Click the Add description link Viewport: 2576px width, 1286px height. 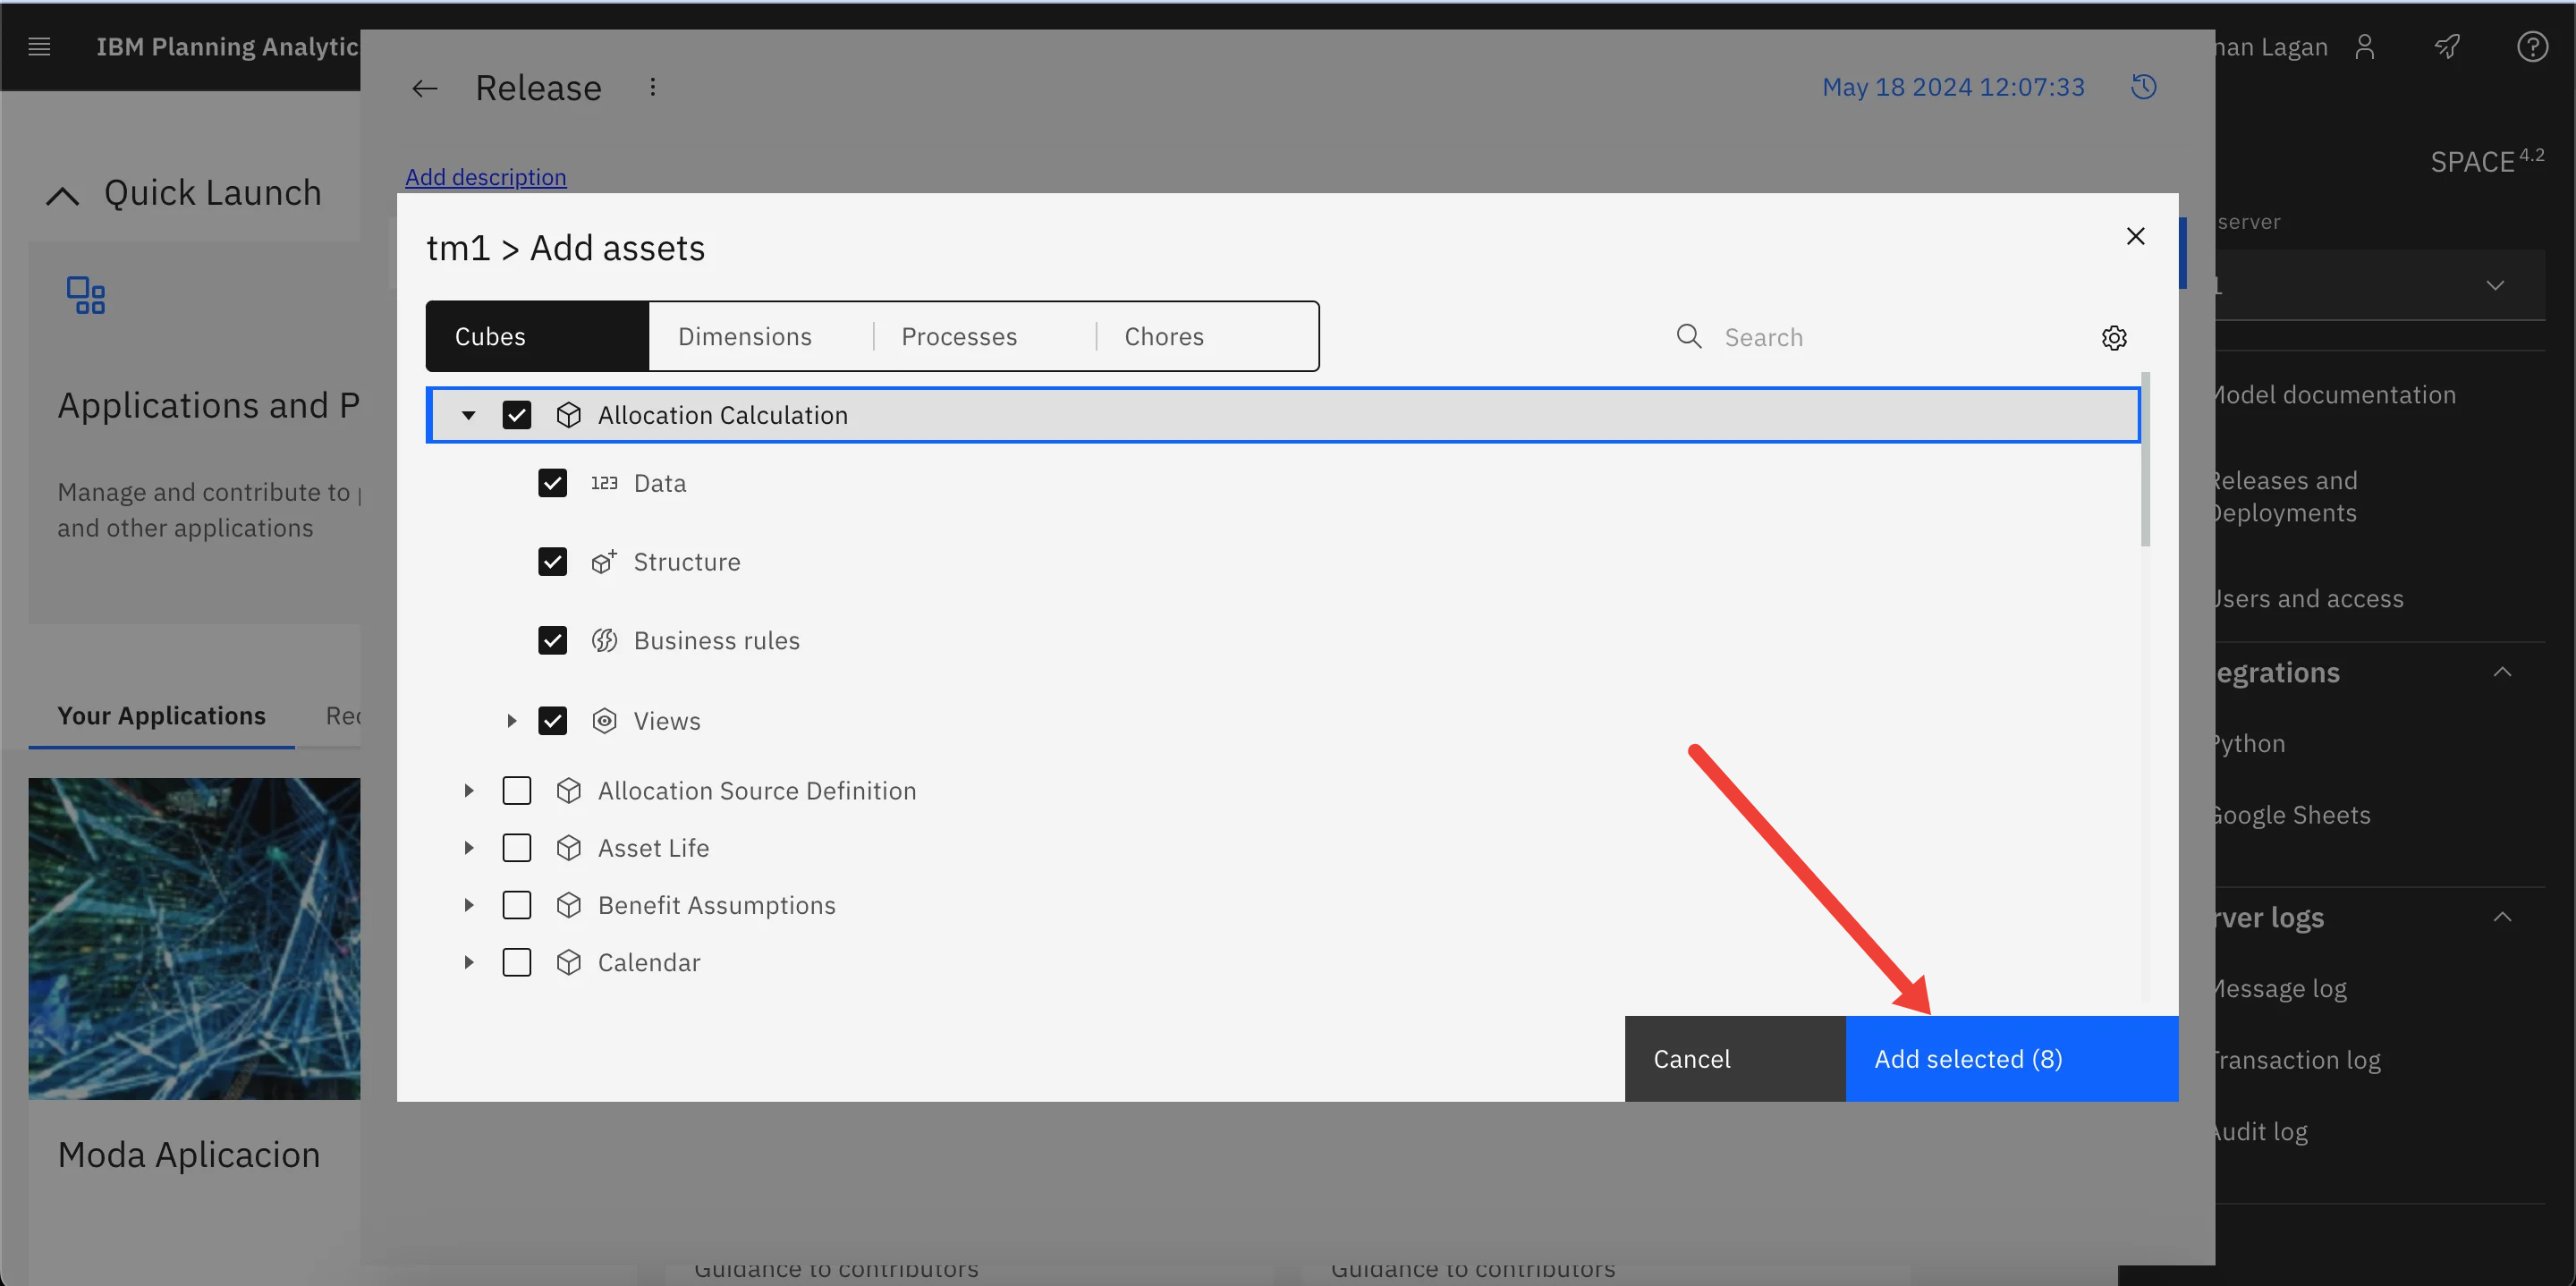click(x=485, y=177)
